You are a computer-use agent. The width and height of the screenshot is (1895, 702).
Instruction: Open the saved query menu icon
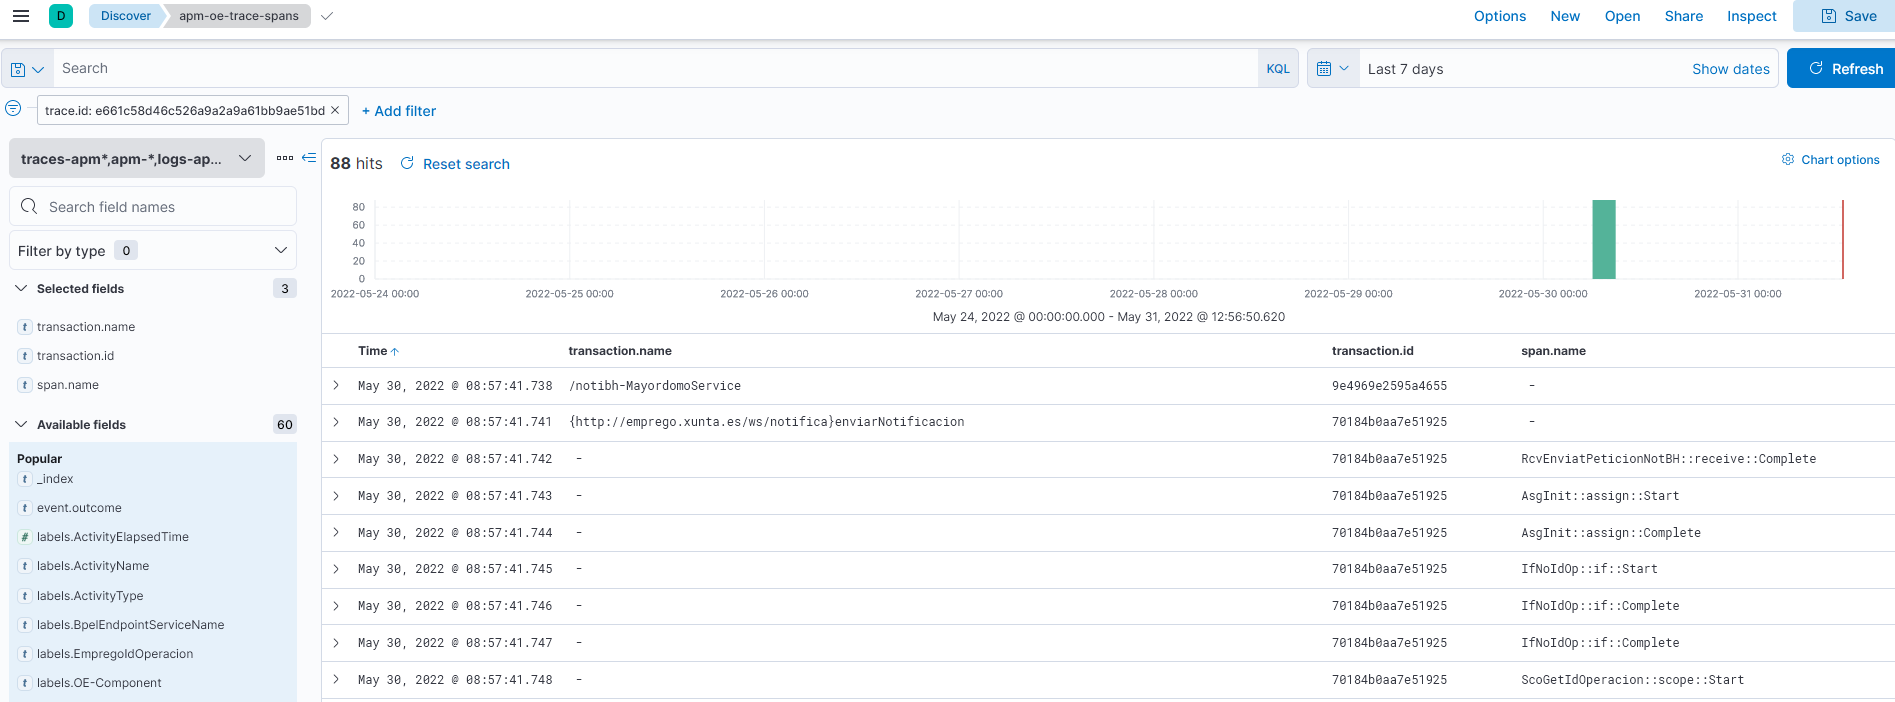(x=27, y=69)
